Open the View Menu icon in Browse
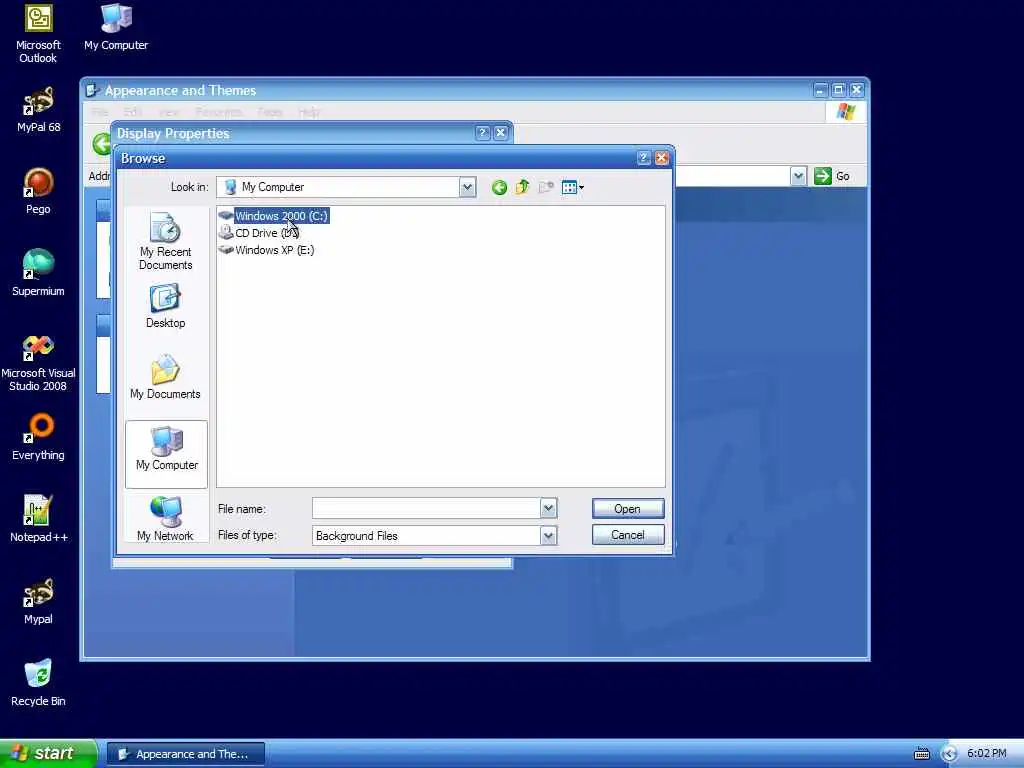Screen dimensions: 1024x768 573,188
